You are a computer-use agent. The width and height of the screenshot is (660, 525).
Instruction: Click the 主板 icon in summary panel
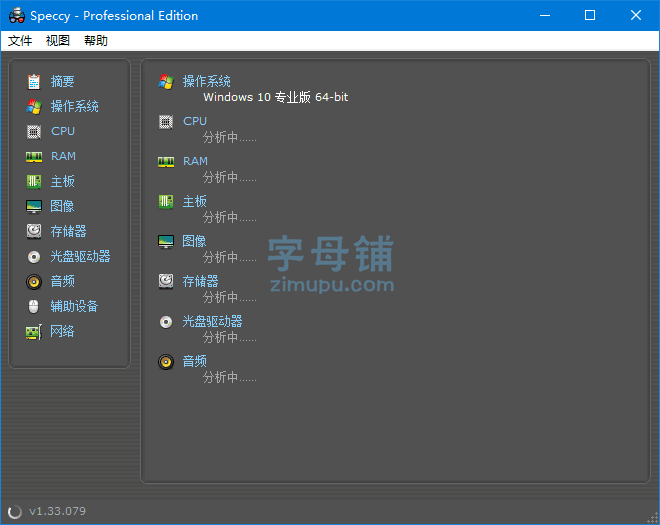pyautogui.click(x=166, y=202)
